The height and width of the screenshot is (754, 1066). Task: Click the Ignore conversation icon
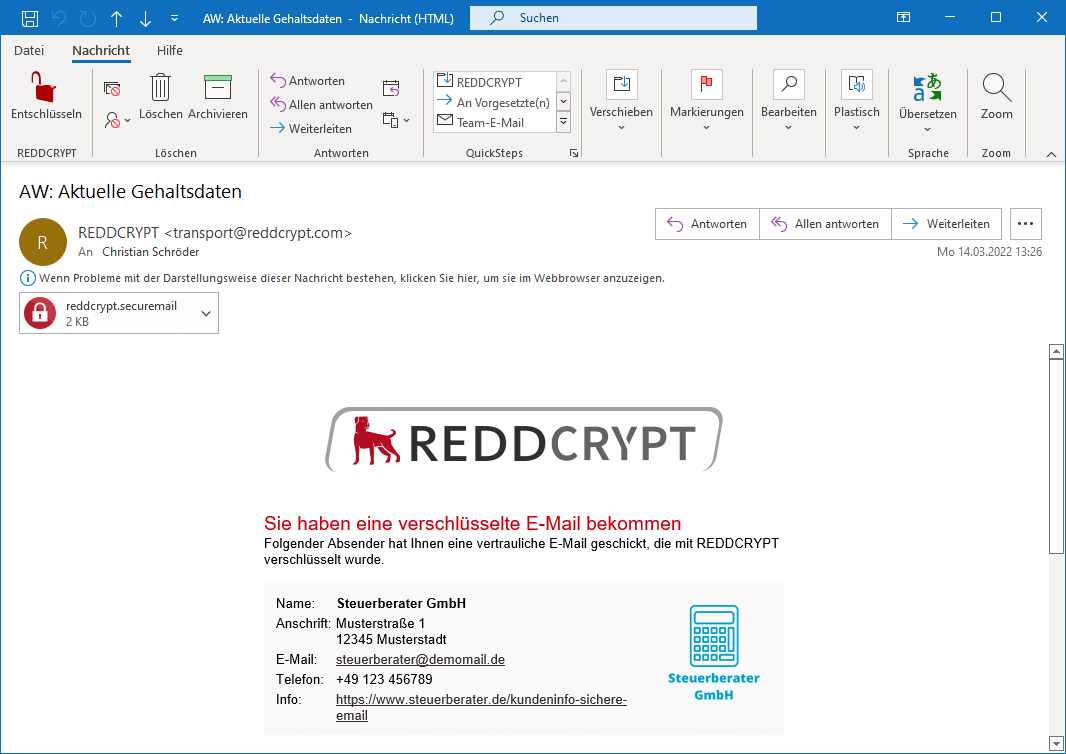[112, 88]
